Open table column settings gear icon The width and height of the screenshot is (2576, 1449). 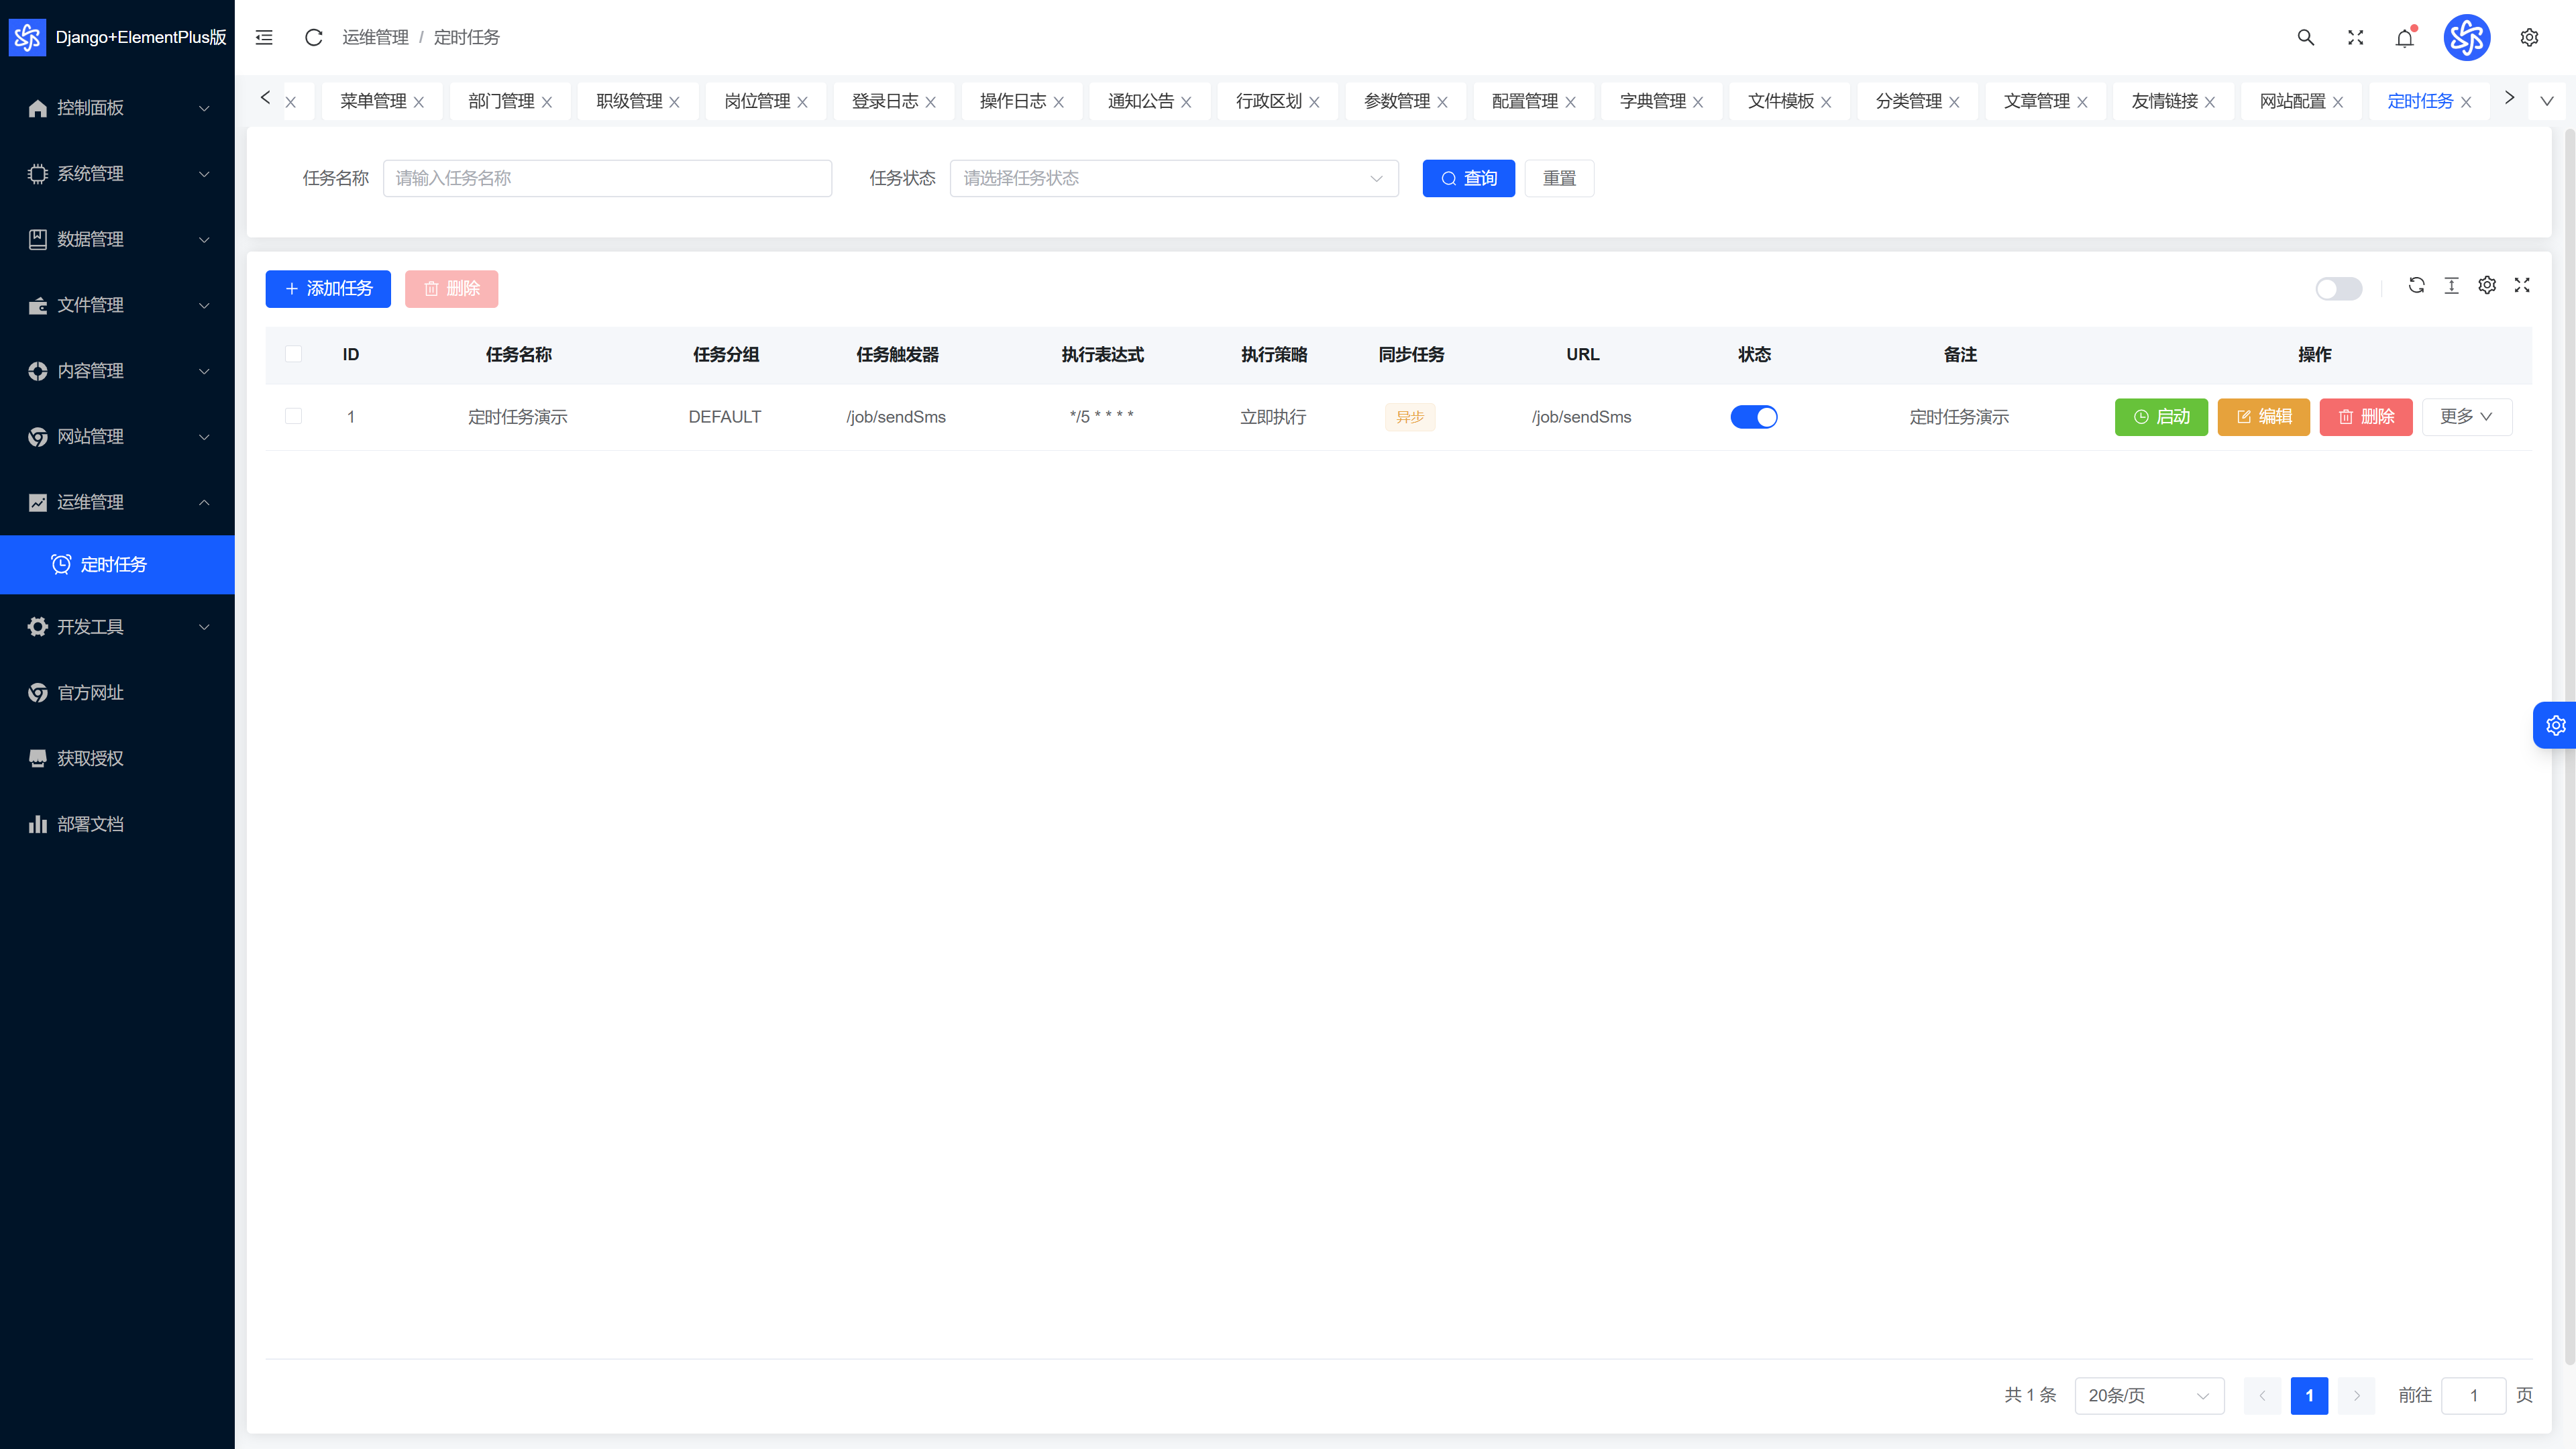pyautogui.click(x=2487, y=285)
